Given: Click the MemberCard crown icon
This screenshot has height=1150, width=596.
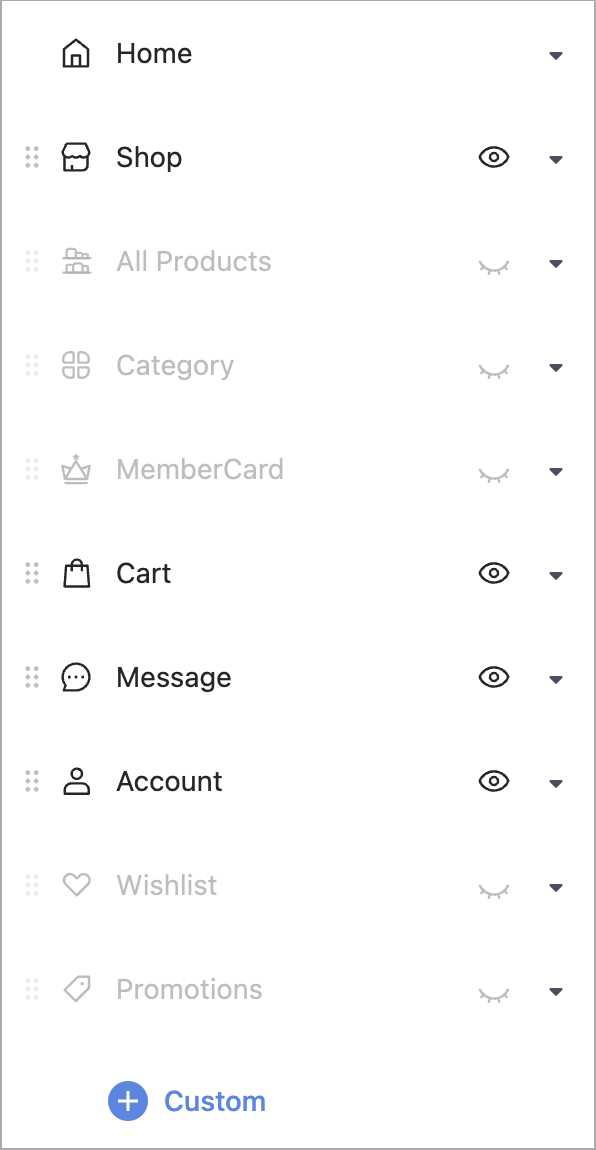Looking at the screenshot, I should [76, 469].
